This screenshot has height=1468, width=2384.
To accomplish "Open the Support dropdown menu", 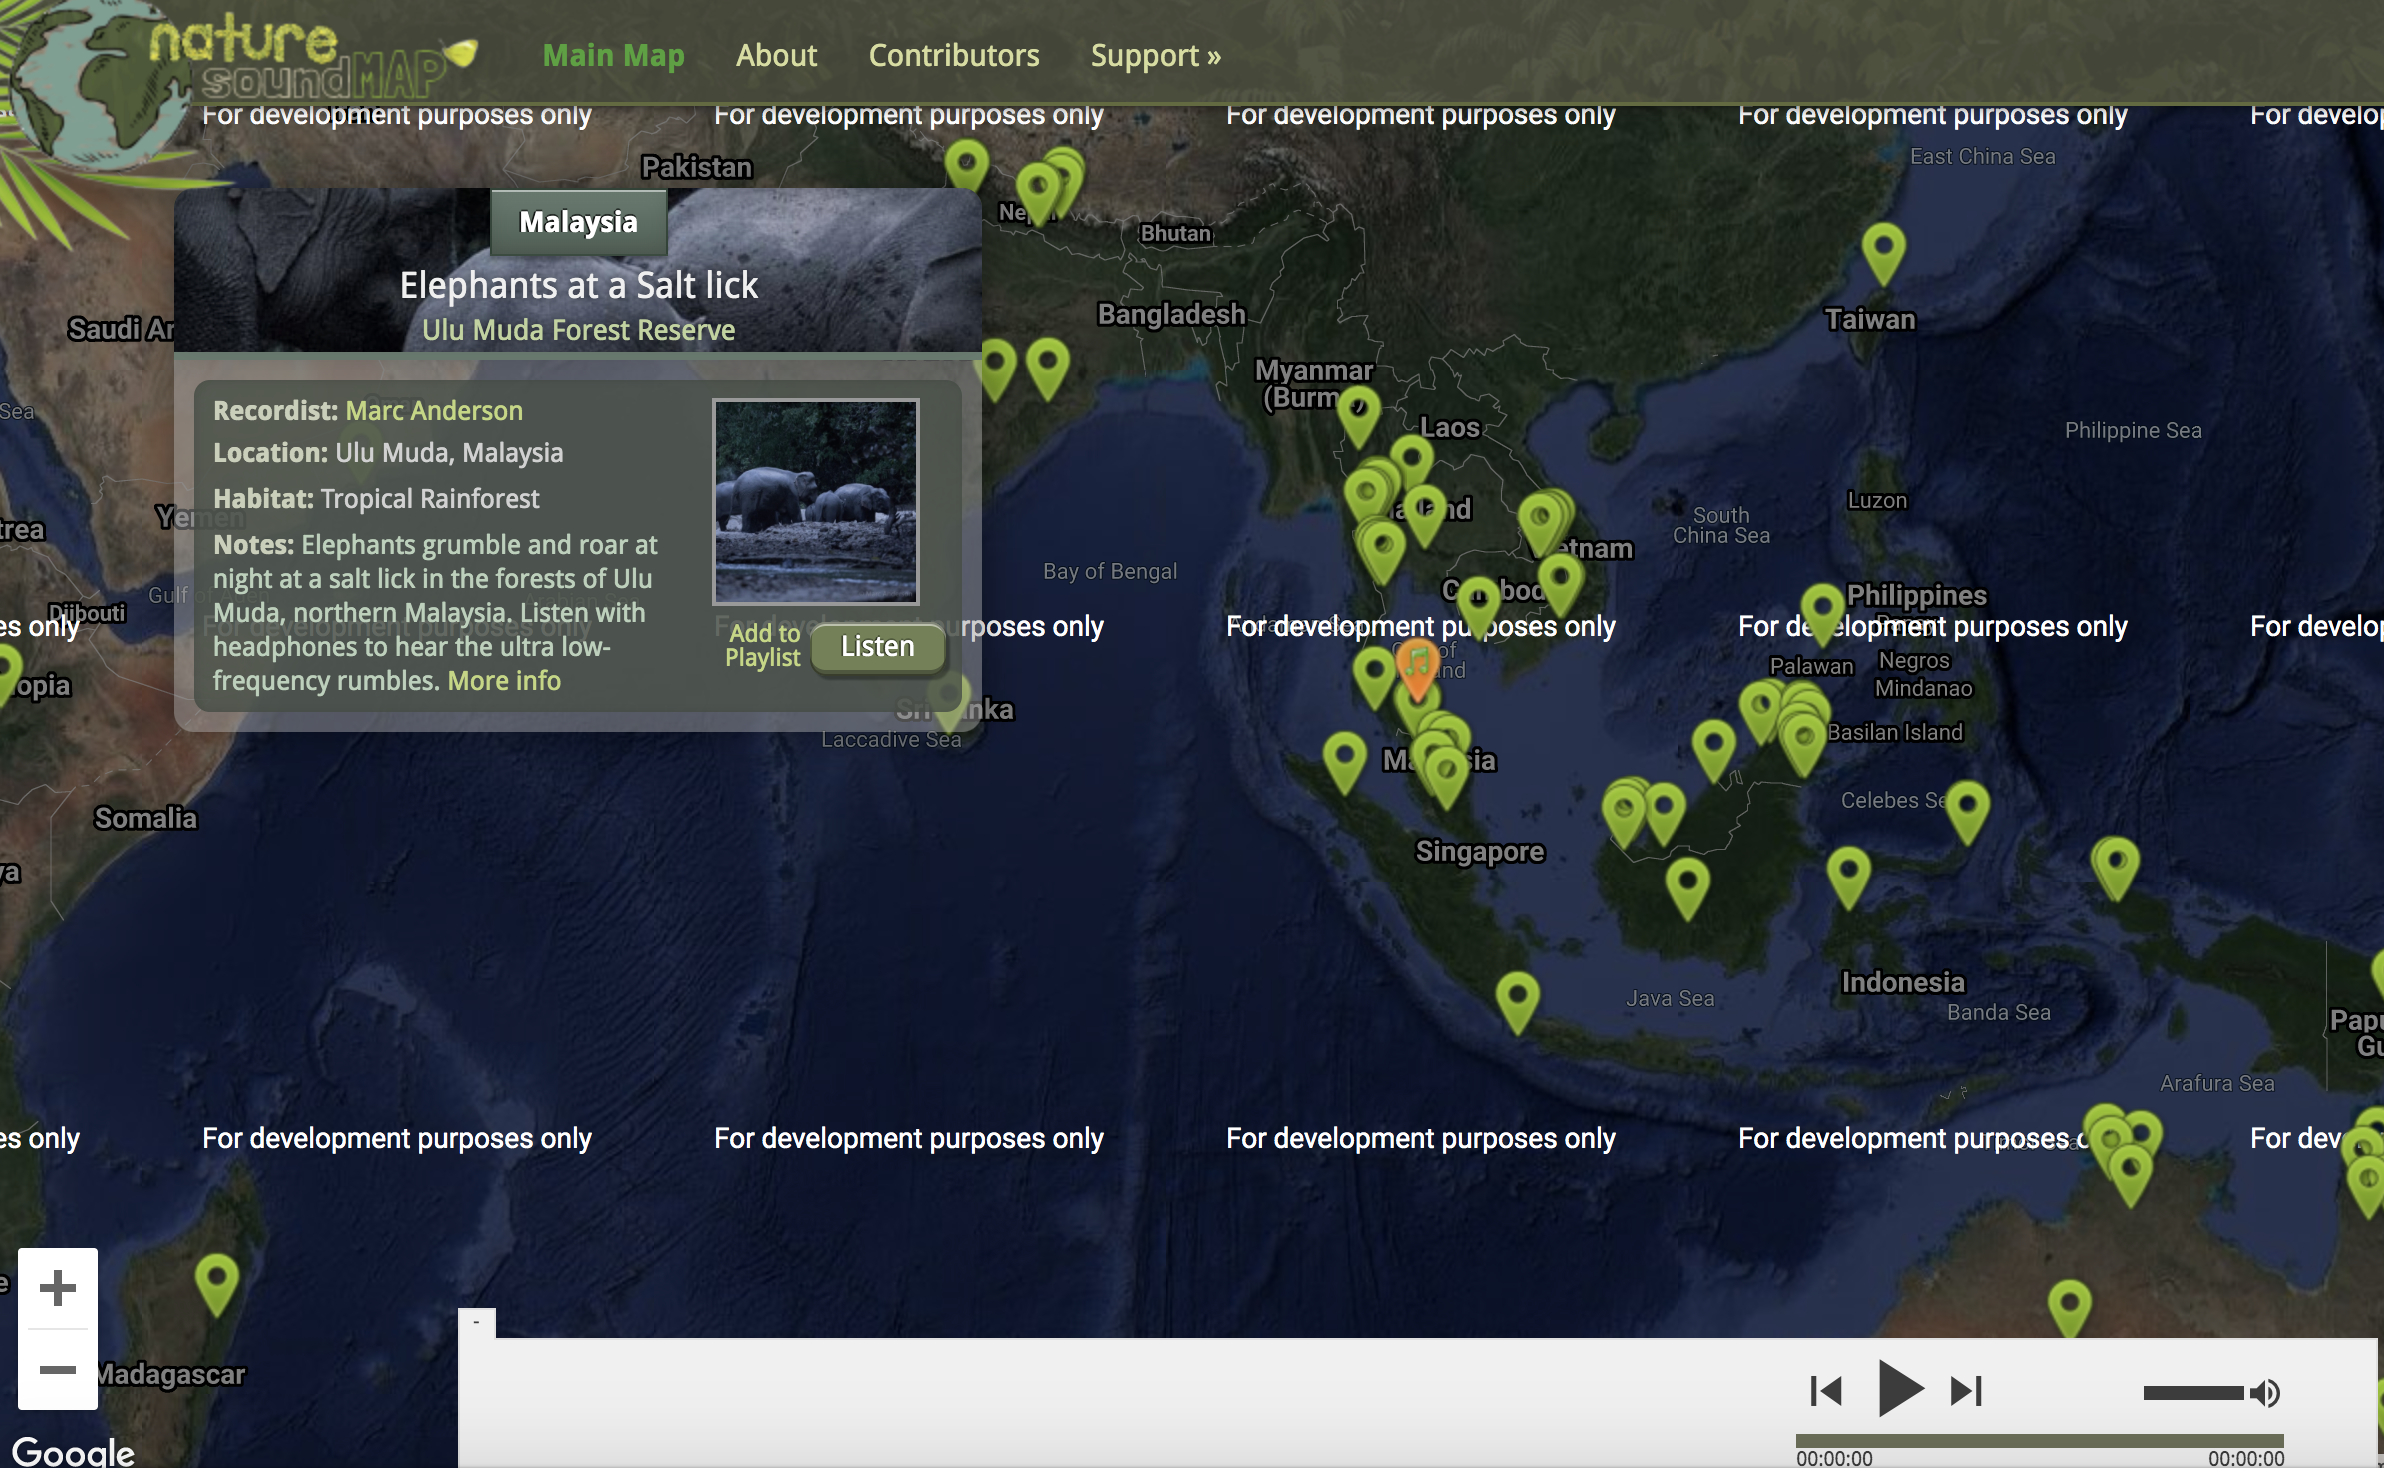I will click(1155, 56).
